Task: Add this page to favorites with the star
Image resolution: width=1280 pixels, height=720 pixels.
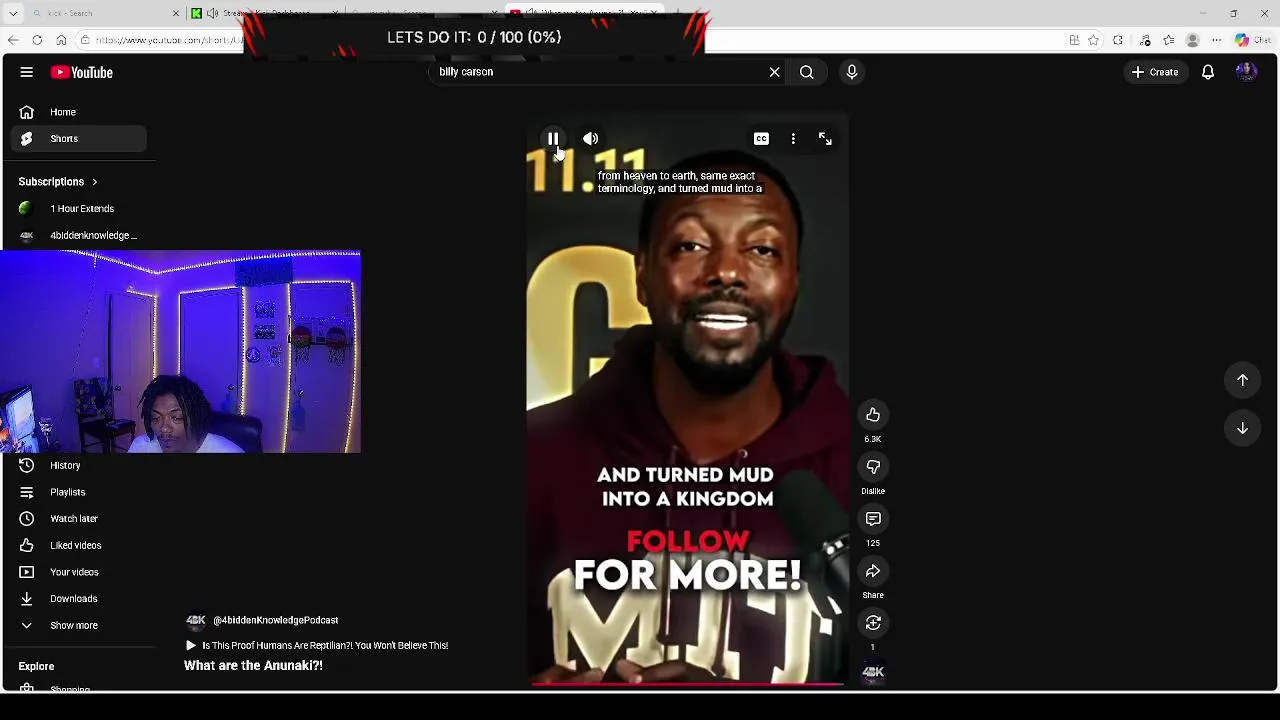Action: coord(1093,40)
